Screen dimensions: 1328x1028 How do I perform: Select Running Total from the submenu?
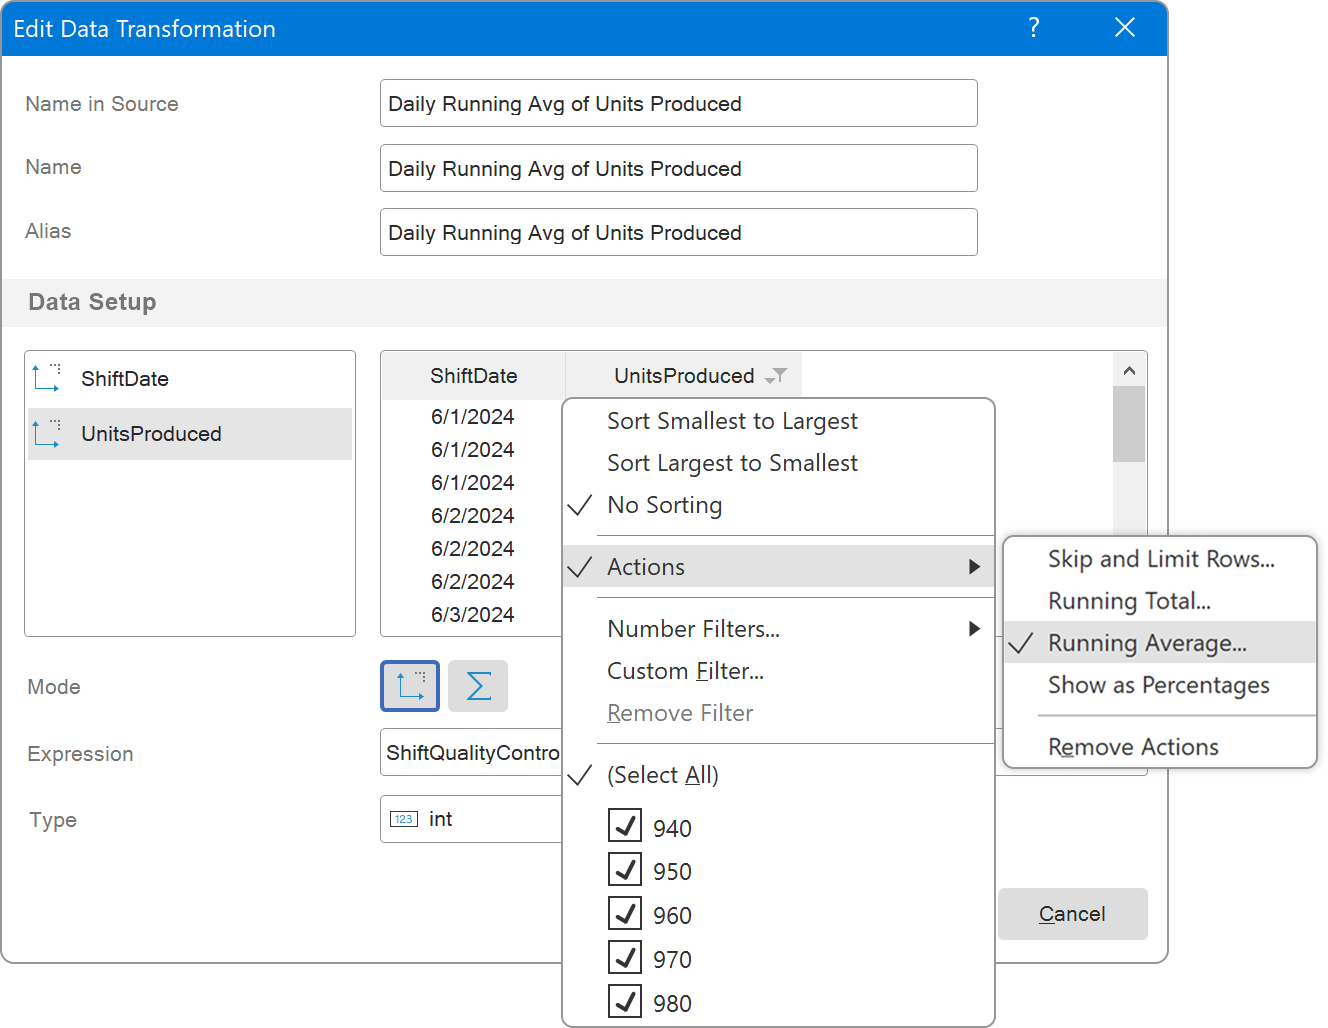(x=1129, y=601)
